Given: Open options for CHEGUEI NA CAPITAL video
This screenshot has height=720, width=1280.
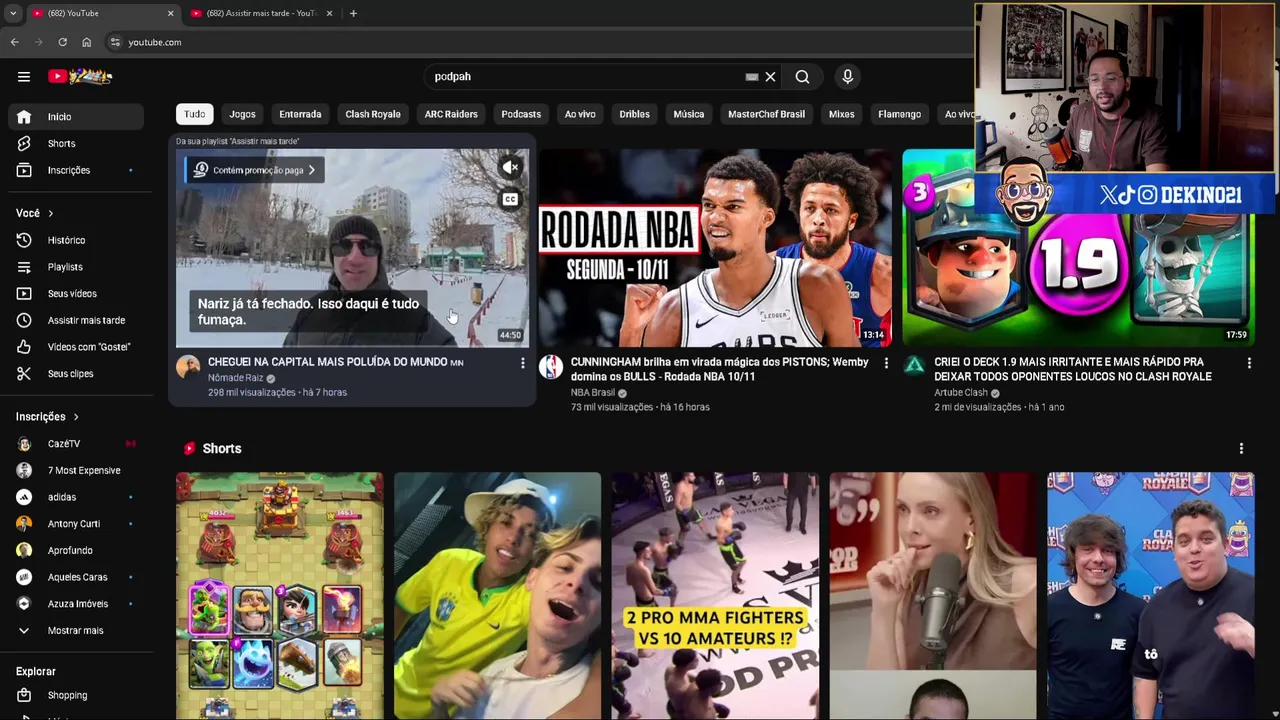Looking at the screenshot, I should pyautogui.click(x=522, y=363).
